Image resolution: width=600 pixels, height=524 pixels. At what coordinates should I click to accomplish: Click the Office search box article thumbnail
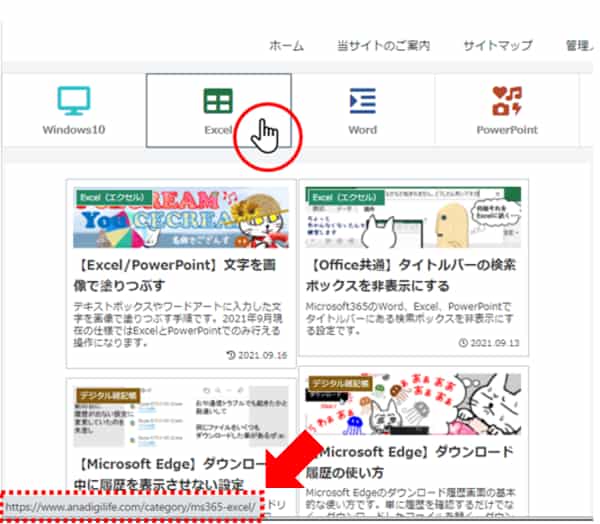point(413,217)
